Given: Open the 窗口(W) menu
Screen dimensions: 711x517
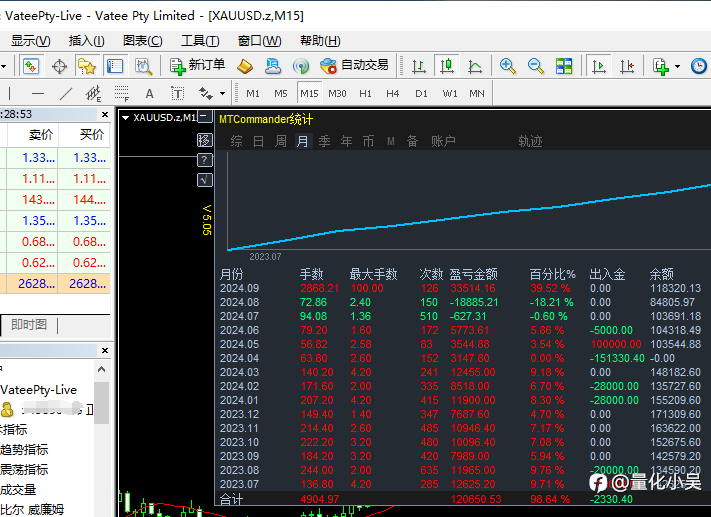Looking at the screenshot, I should [x=259, y=41].
